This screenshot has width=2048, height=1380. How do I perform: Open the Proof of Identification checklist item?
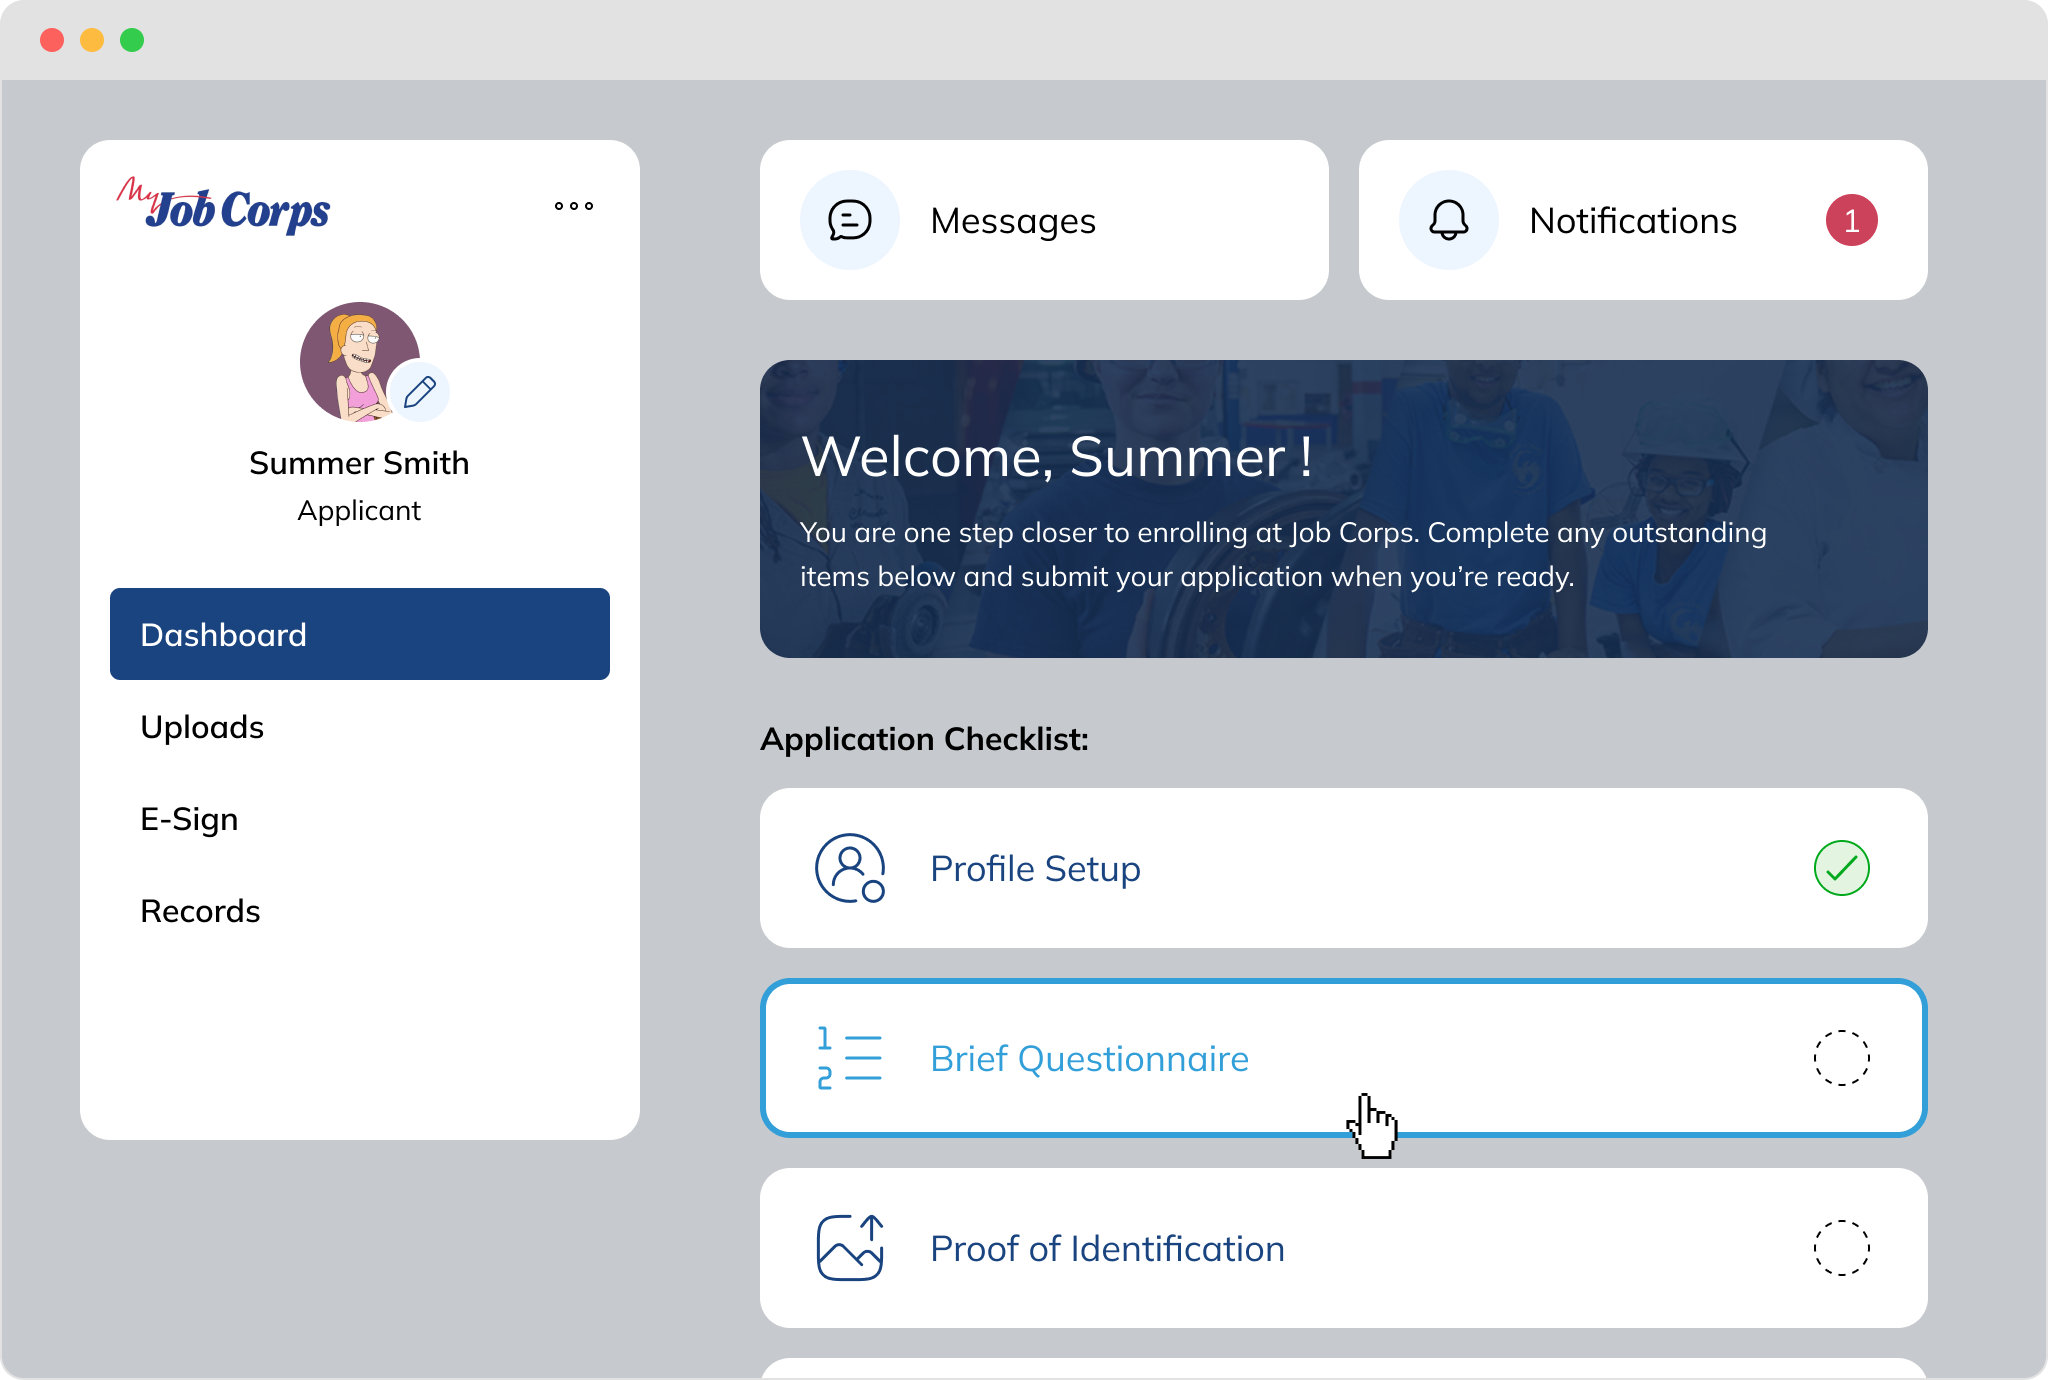coord(1344,1248)
